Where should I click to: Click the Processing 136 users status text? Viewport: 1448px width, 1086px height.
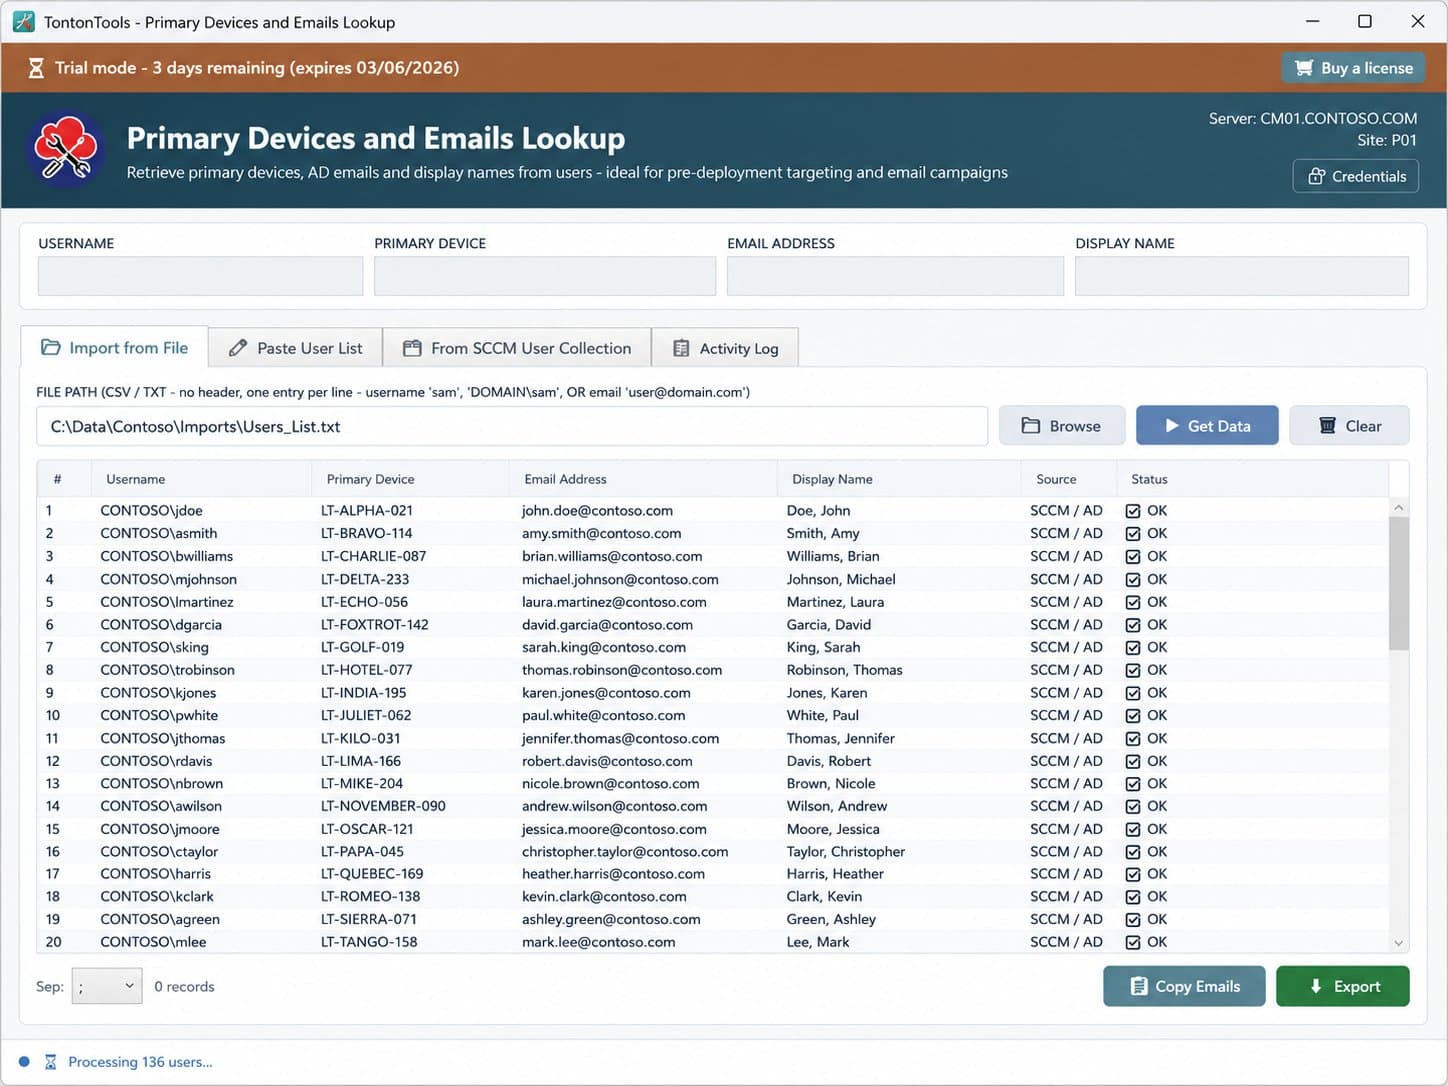(x=140, y=1062)
